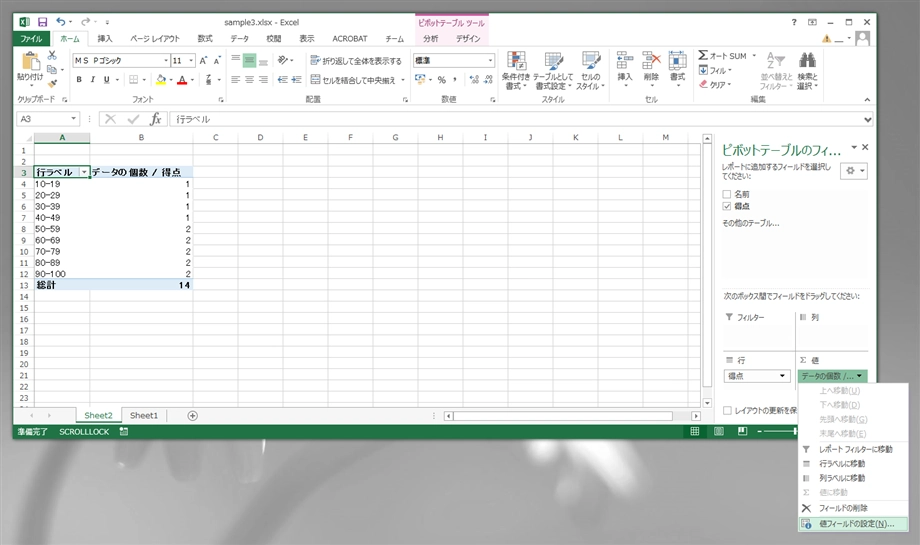Viewport: 920px width, 545px height.
Task: Open the number format (標準) dropdown
Action: (x=490, y=60)
